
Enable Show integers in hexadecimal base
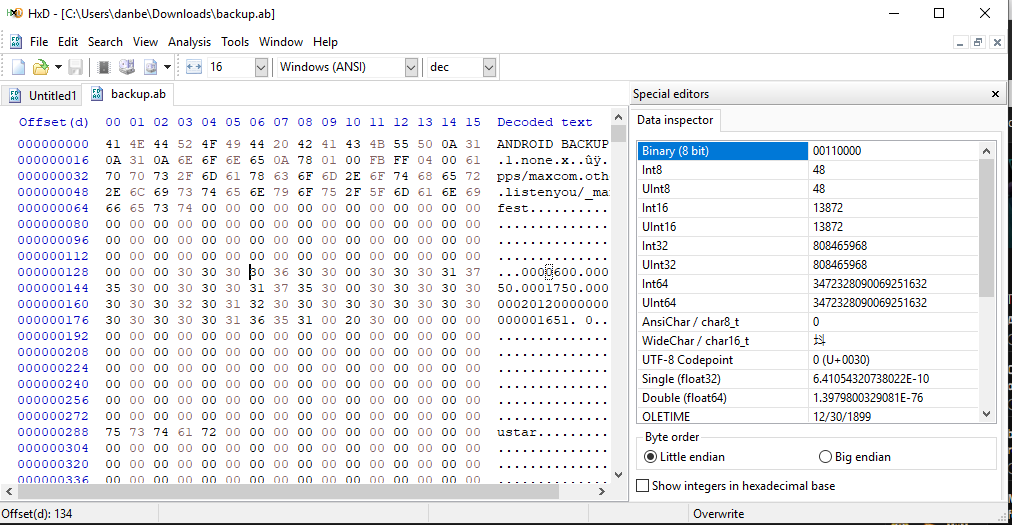(736, 486)
